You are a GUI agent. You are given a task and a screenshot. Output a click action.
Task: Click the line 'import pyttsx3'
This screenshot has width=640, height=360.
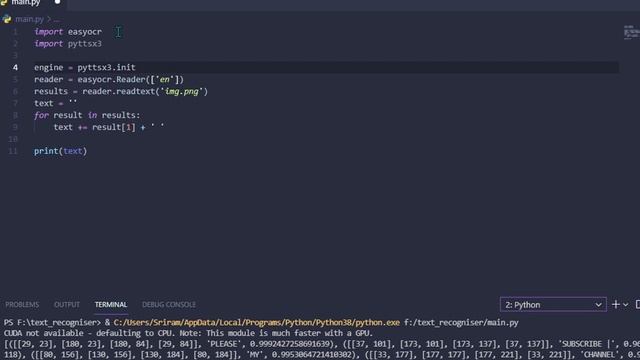tap(68, 44)
